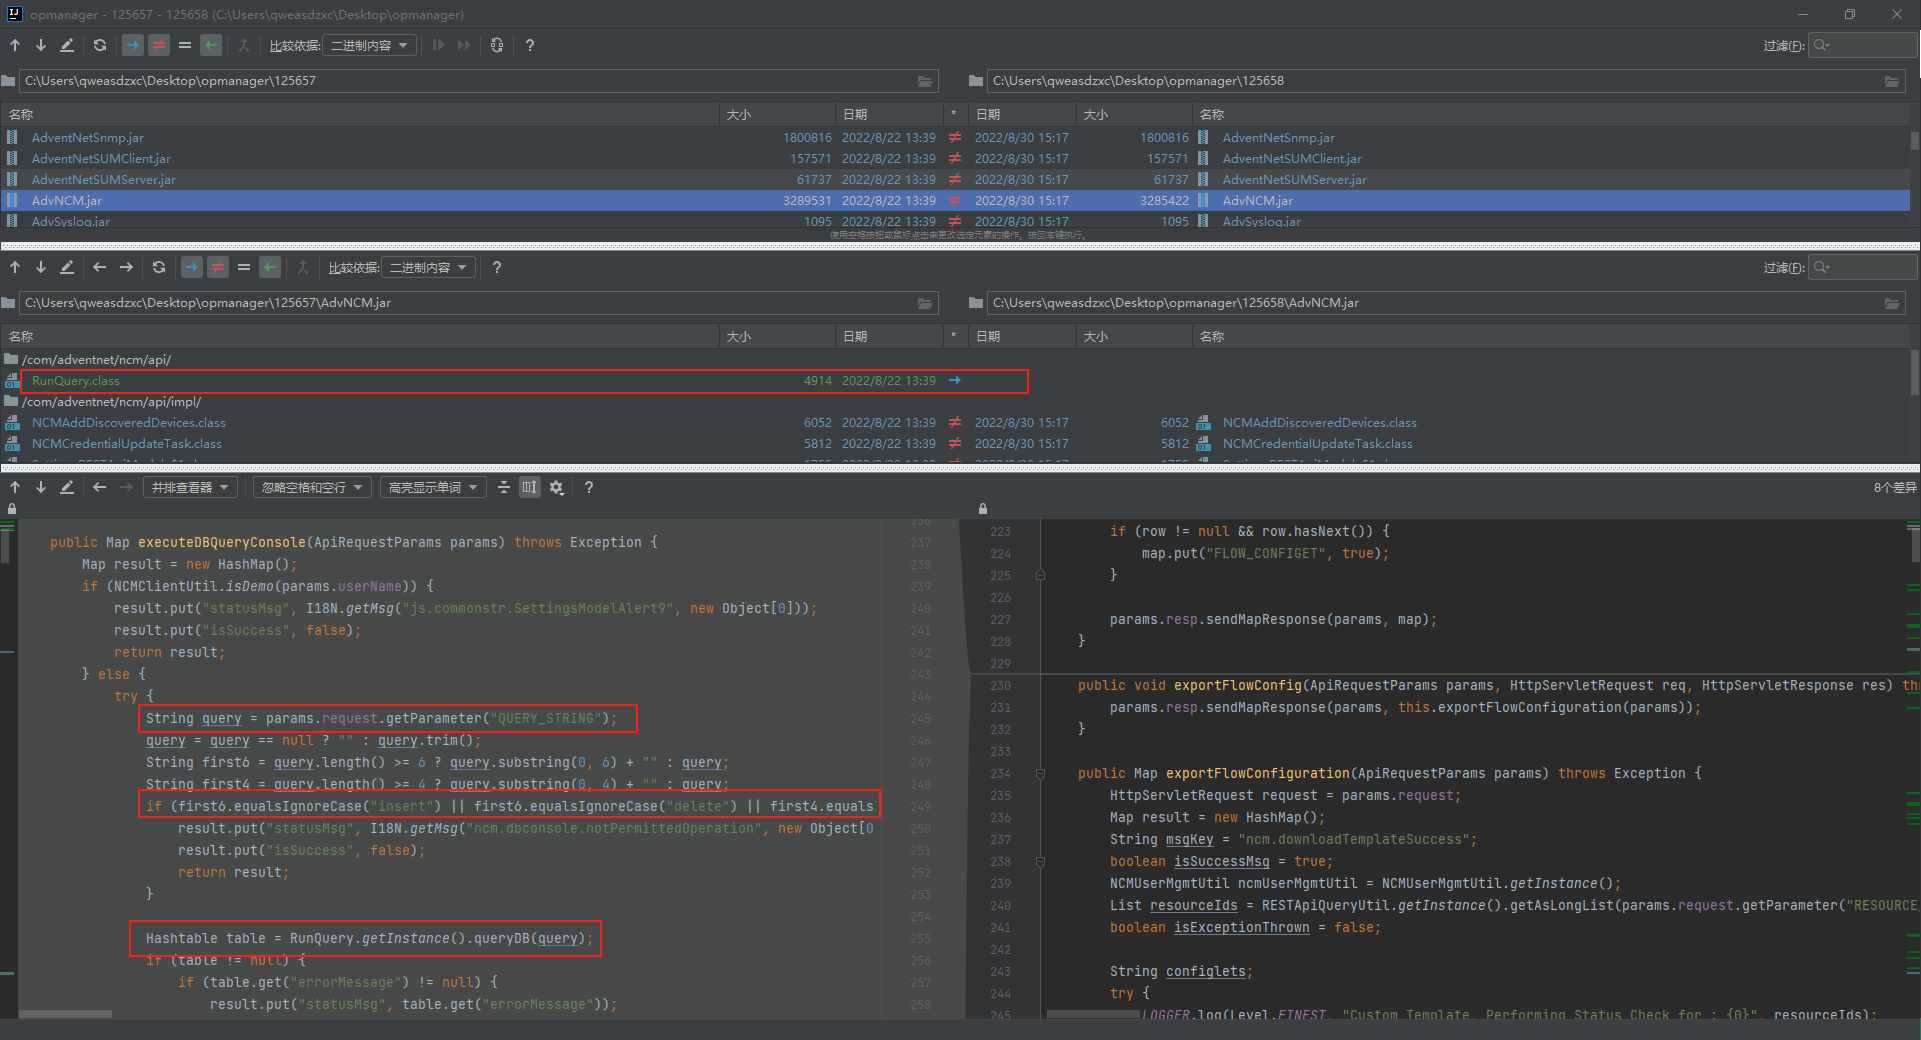Click 大小 column header in jar left pane
1921x1040 pixels.
pyautogui.click(x=738, y=336)
